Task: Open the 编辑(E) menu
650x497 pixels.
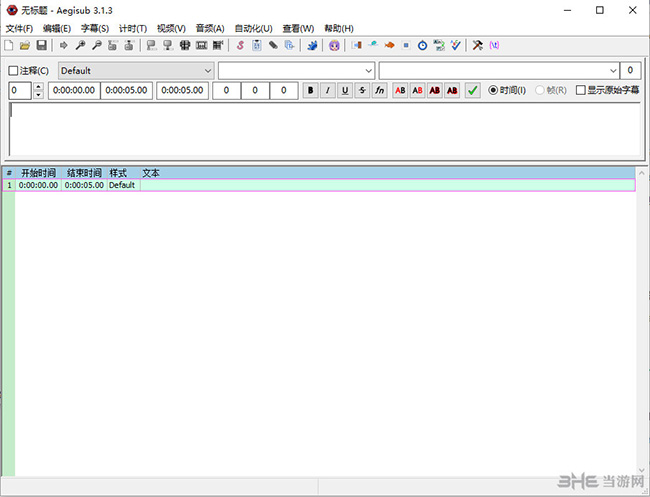Action: point(57,29)
